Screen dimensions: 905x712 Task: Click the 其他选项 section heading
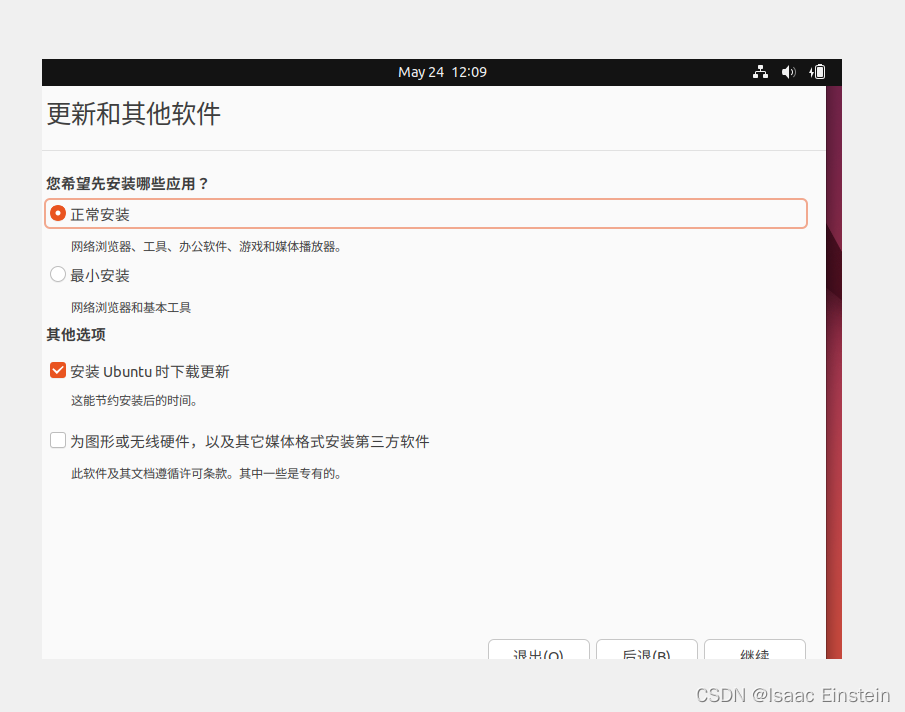point(76,335)
